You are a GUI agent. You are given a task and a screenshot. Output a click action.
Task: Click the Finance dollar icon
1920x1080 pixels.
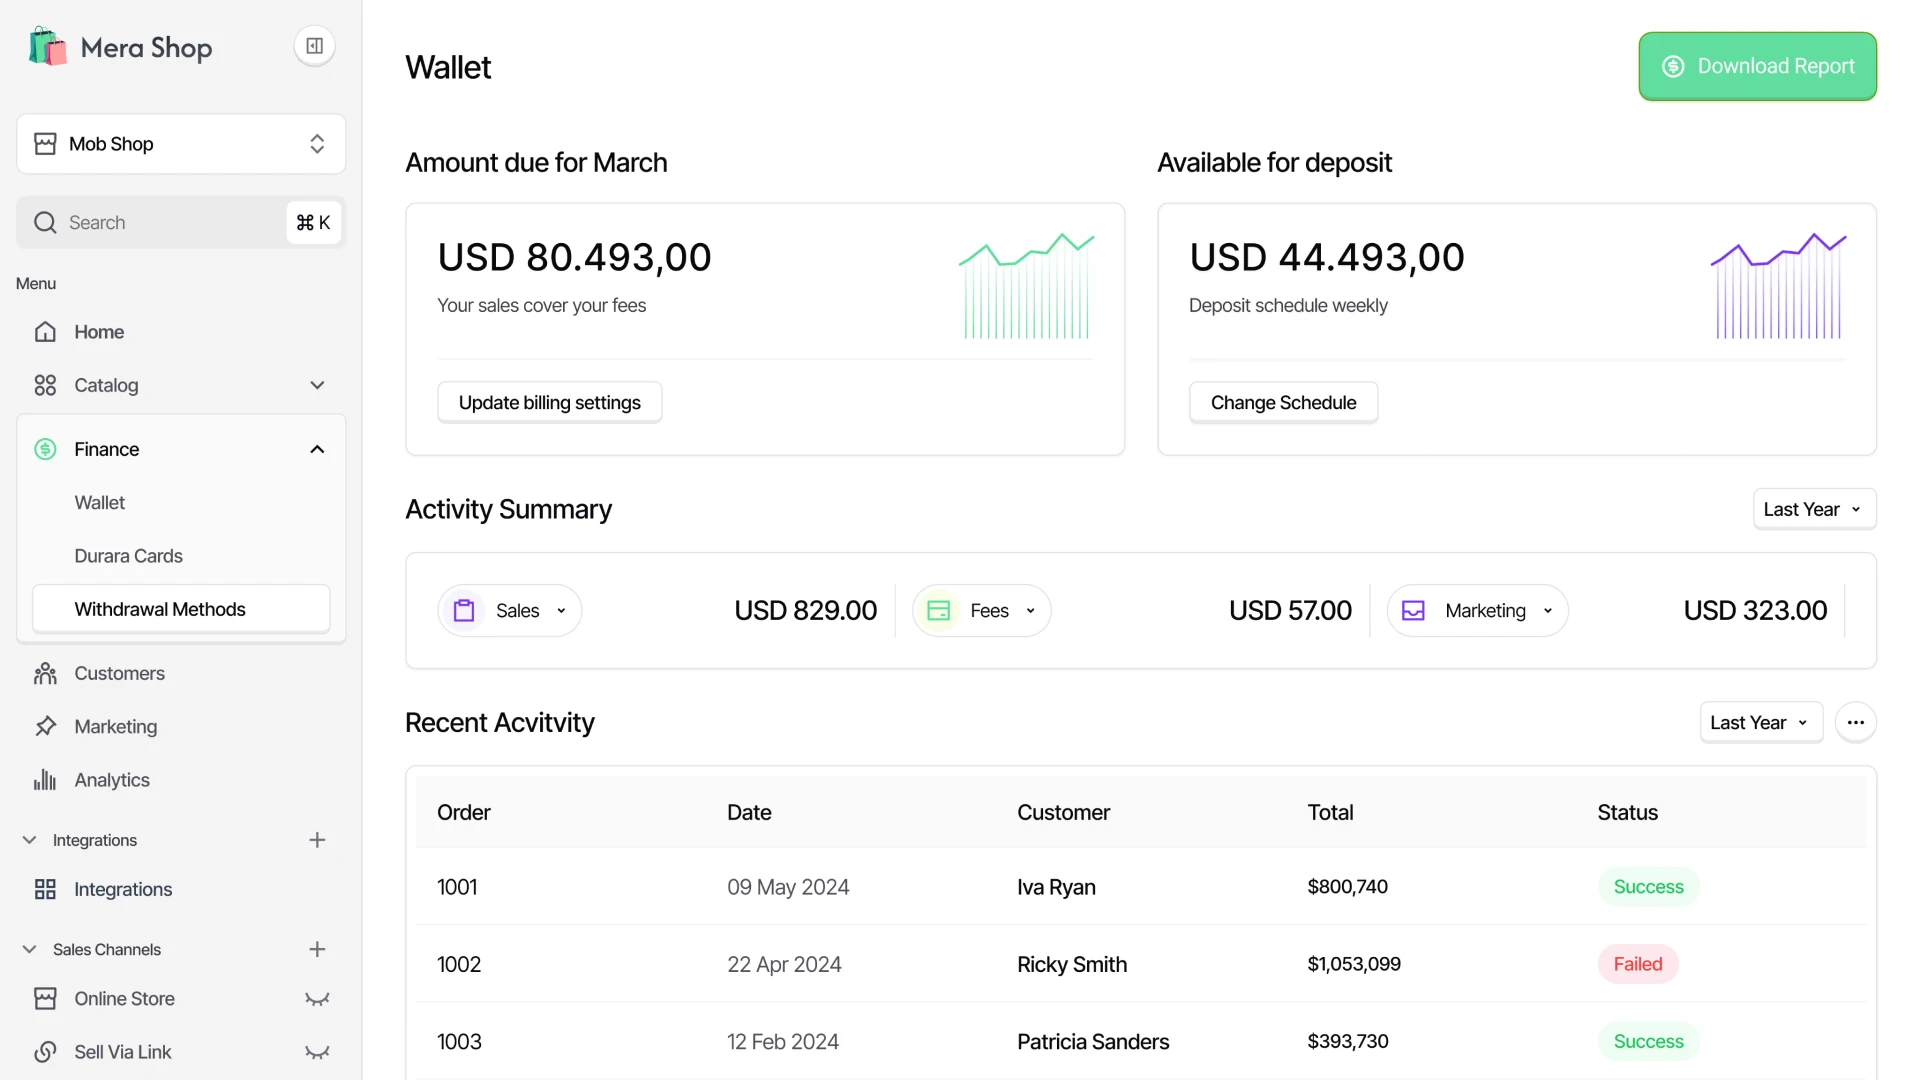[46, 449]
